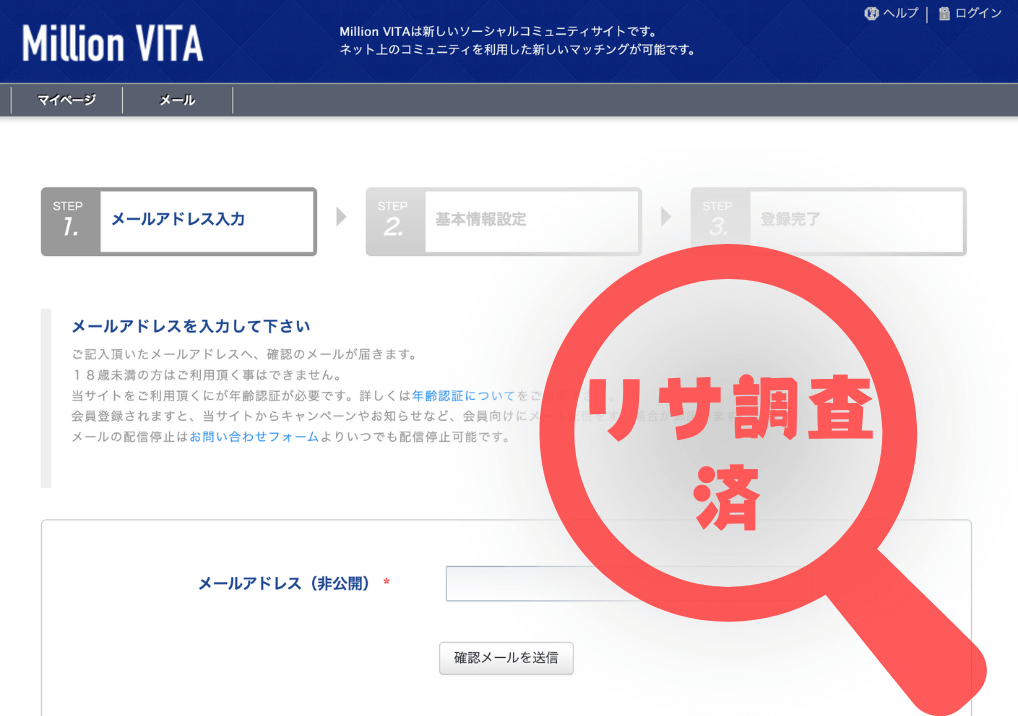Click the arrow between step 1 and 2

tap(342, 218)
